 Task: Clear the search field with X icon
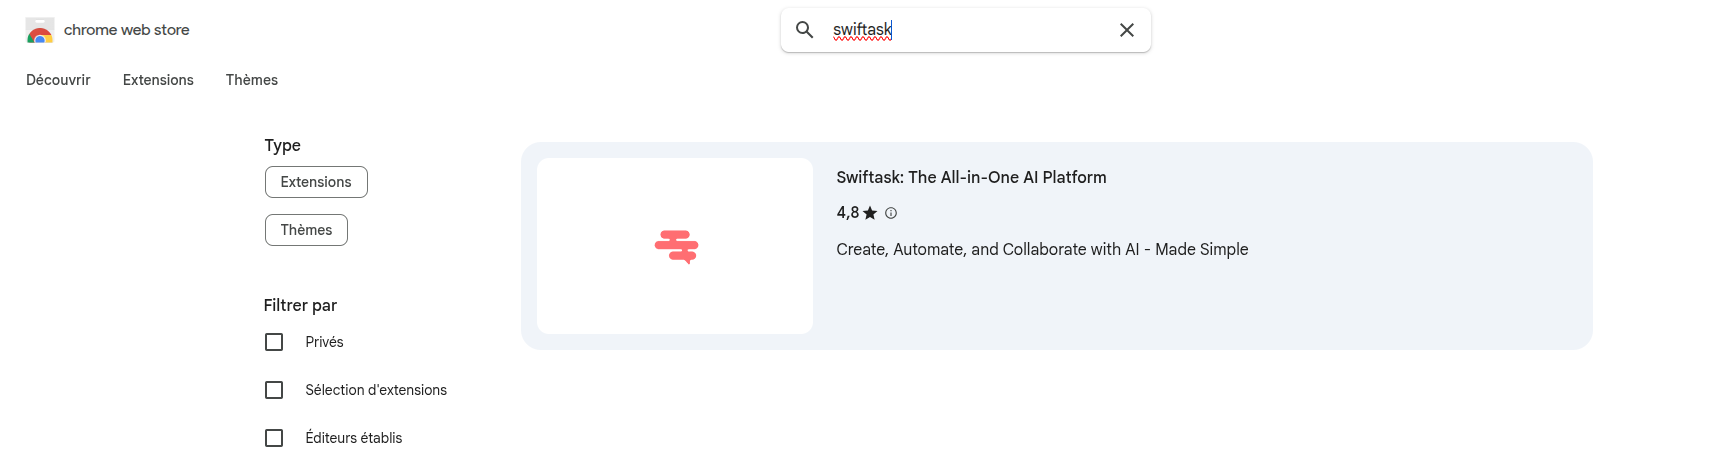(1127, 30)
